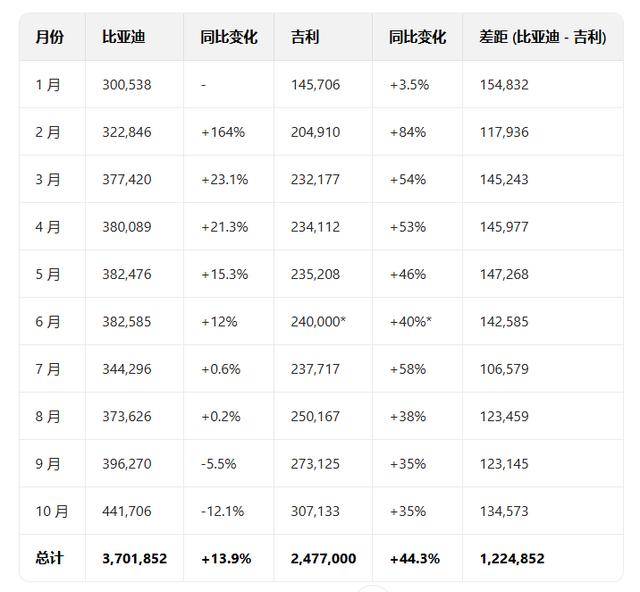Click the 吉利 column header
640x592 pixels.
(306, 37)
